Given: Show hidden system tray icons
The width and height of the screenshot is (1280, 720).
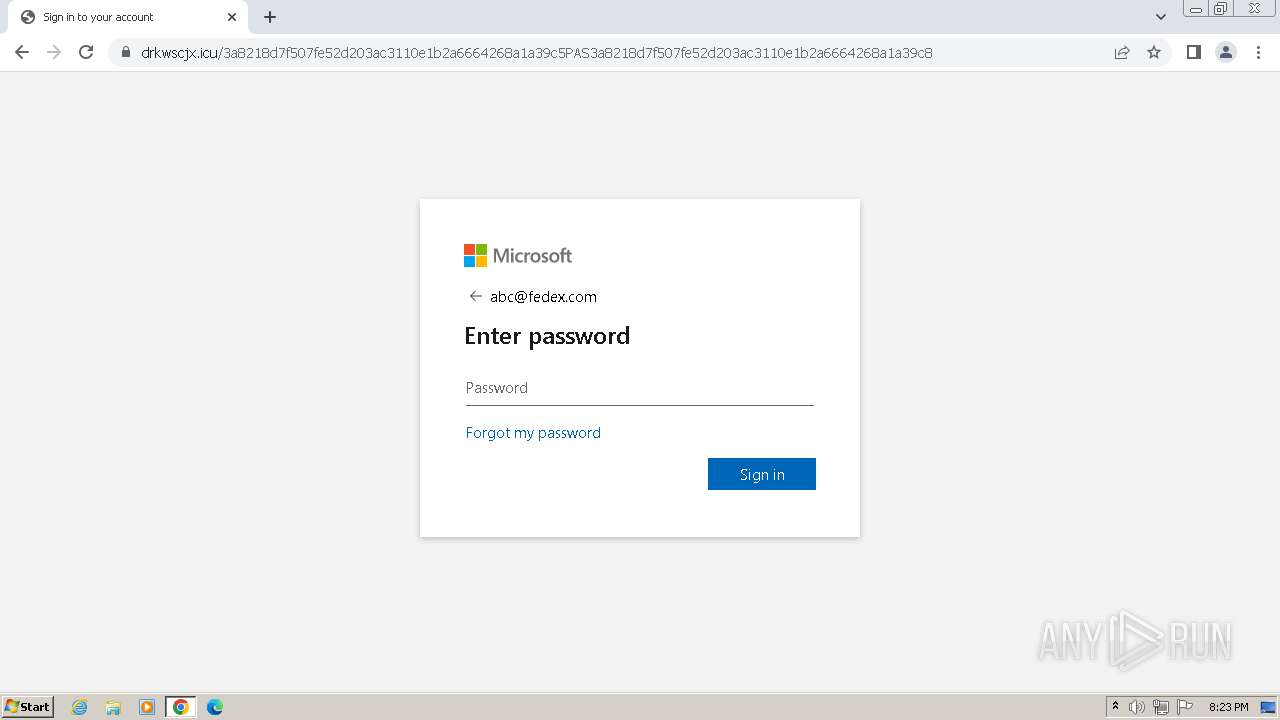Looking at the screenshot, I should pos(1115,707).
